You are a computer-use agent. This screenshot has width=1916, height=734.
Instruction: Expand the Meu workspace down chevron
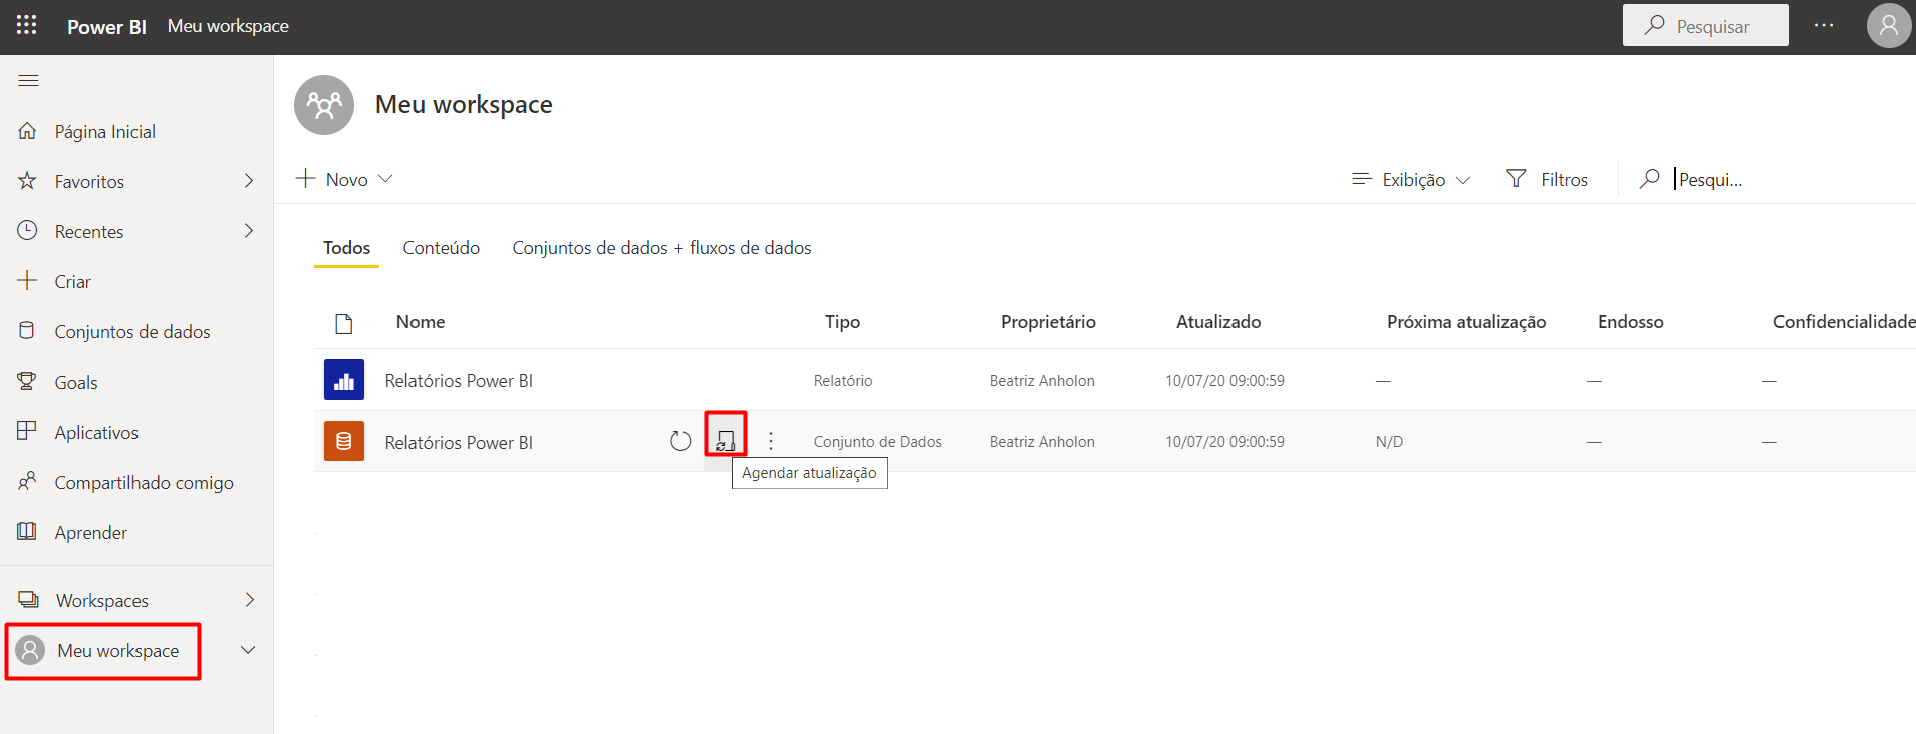[x=248, y=650]
